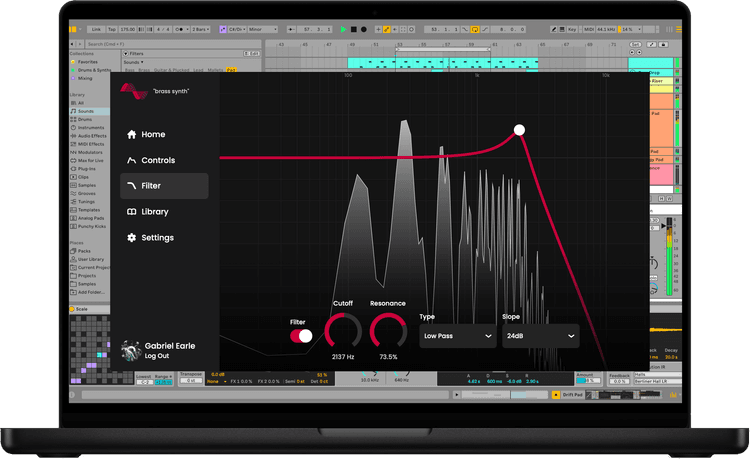Click the red waveform plugin logo
Image resolution: width=750 pixels, height=459 pixels.
[134, 92]
